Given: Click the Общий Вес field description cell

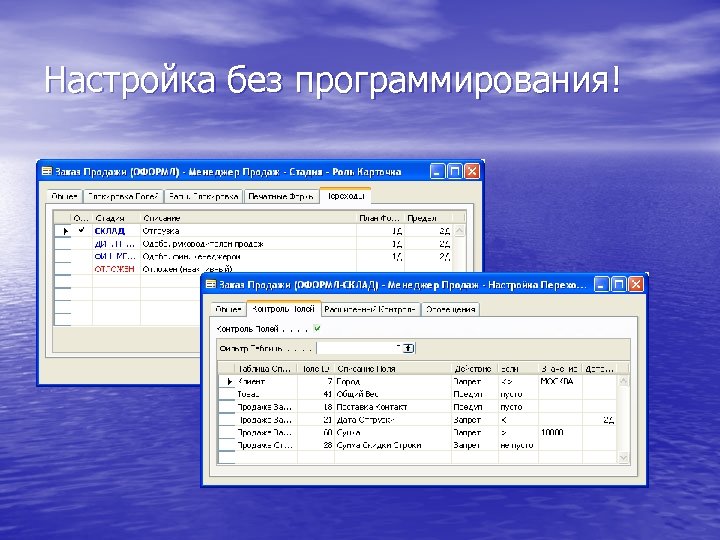Looking at the screenshot, I should (x=393, y=394).
